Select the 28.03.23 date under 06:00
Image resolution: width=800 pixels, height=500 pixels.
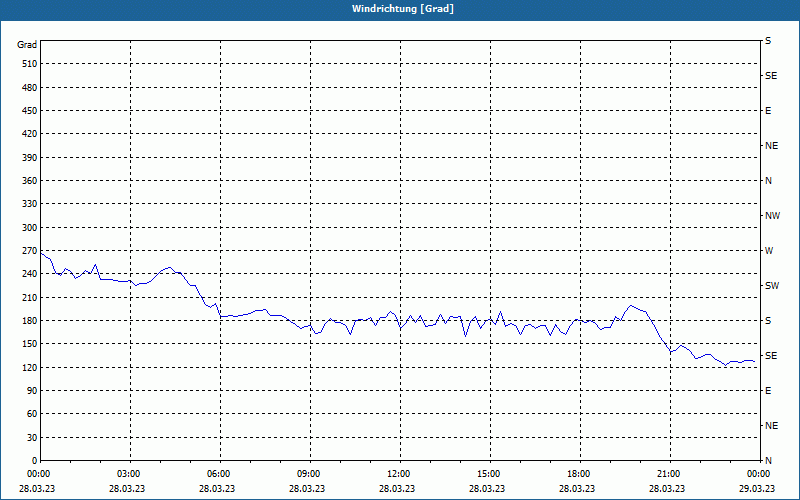point(217,489)
